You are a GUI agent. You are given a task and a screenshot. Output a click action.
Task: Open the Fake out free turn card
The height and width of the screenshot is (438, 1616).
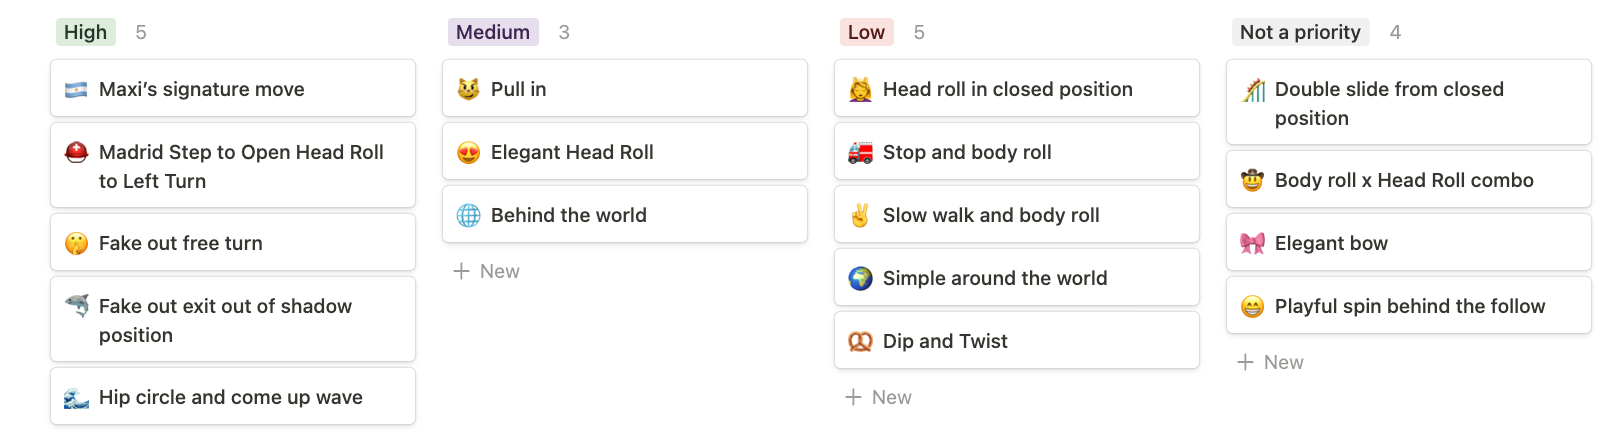(233, 243)
